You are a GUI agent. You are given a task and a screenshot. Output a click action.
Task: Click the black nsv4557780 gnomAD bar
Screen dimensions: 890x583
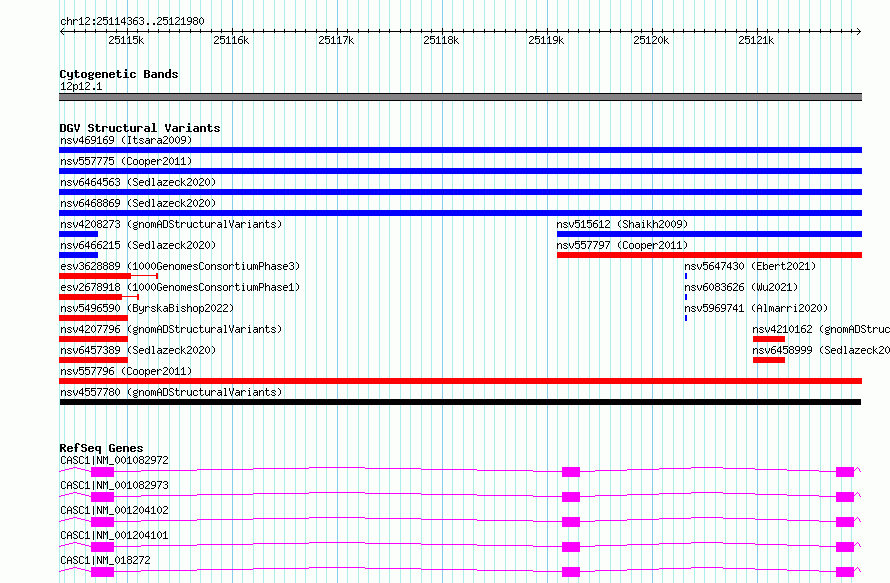coord(460,402)
